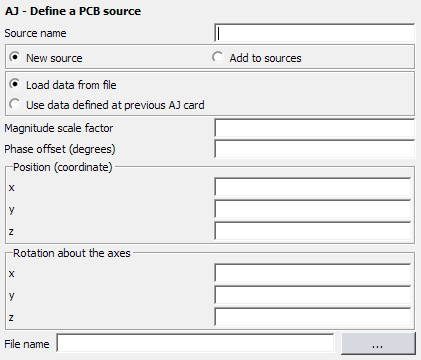Screen dimensions: 421x360
Task: Click the 'Position (coordinate)' group label
Action: pyautogui.click(x=63, y=167)
